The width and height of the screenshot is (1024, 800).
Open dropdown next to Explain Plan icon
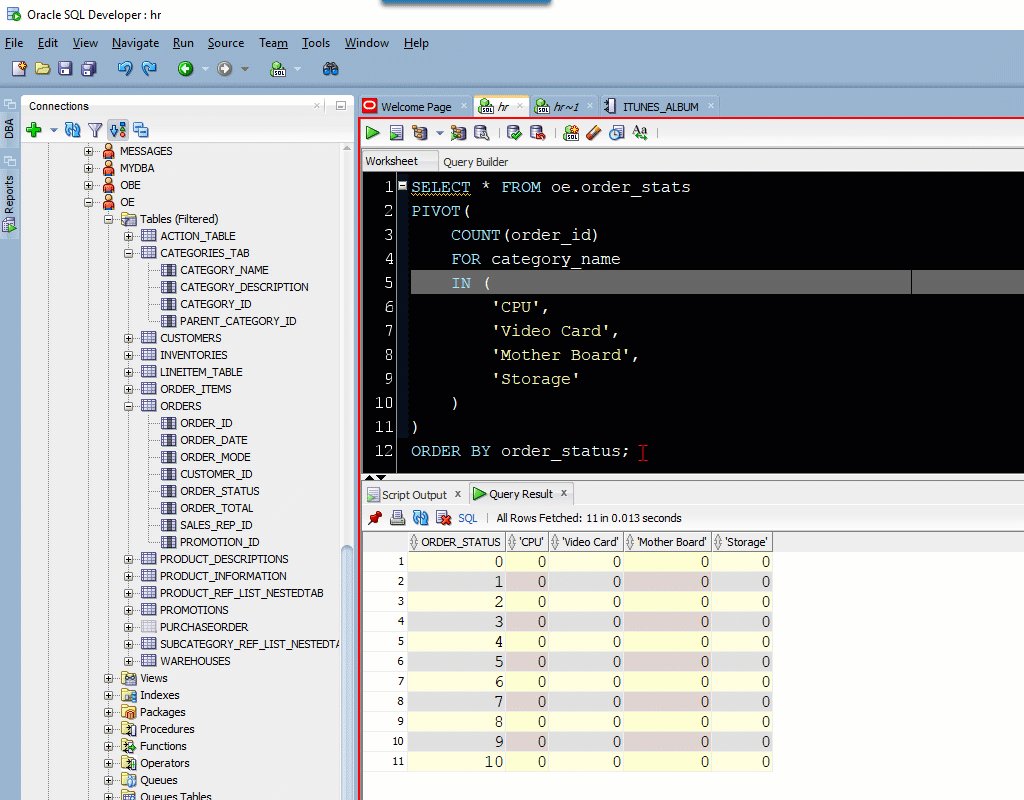tap(440, 133)
